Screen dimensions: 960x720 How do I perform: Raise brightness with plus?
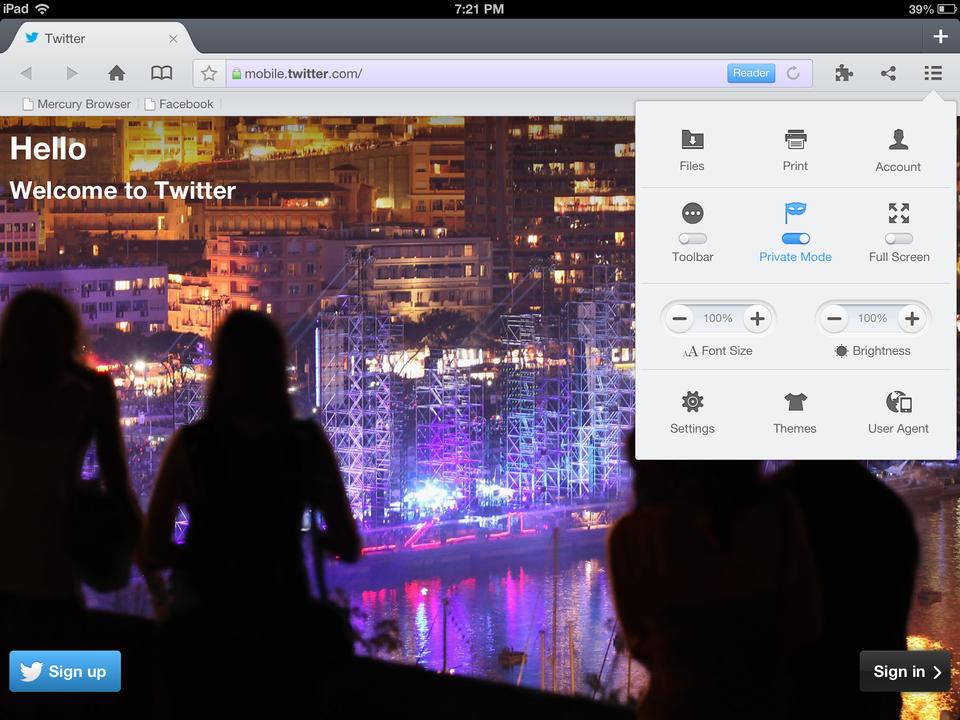[x=912, y=318]
